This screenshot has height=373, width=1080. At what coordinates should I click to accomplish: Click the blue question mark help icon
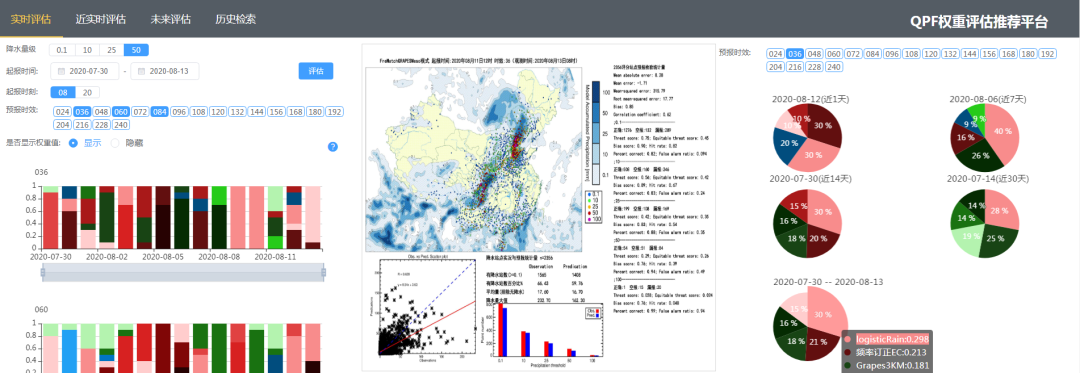(x=333, y=147)
